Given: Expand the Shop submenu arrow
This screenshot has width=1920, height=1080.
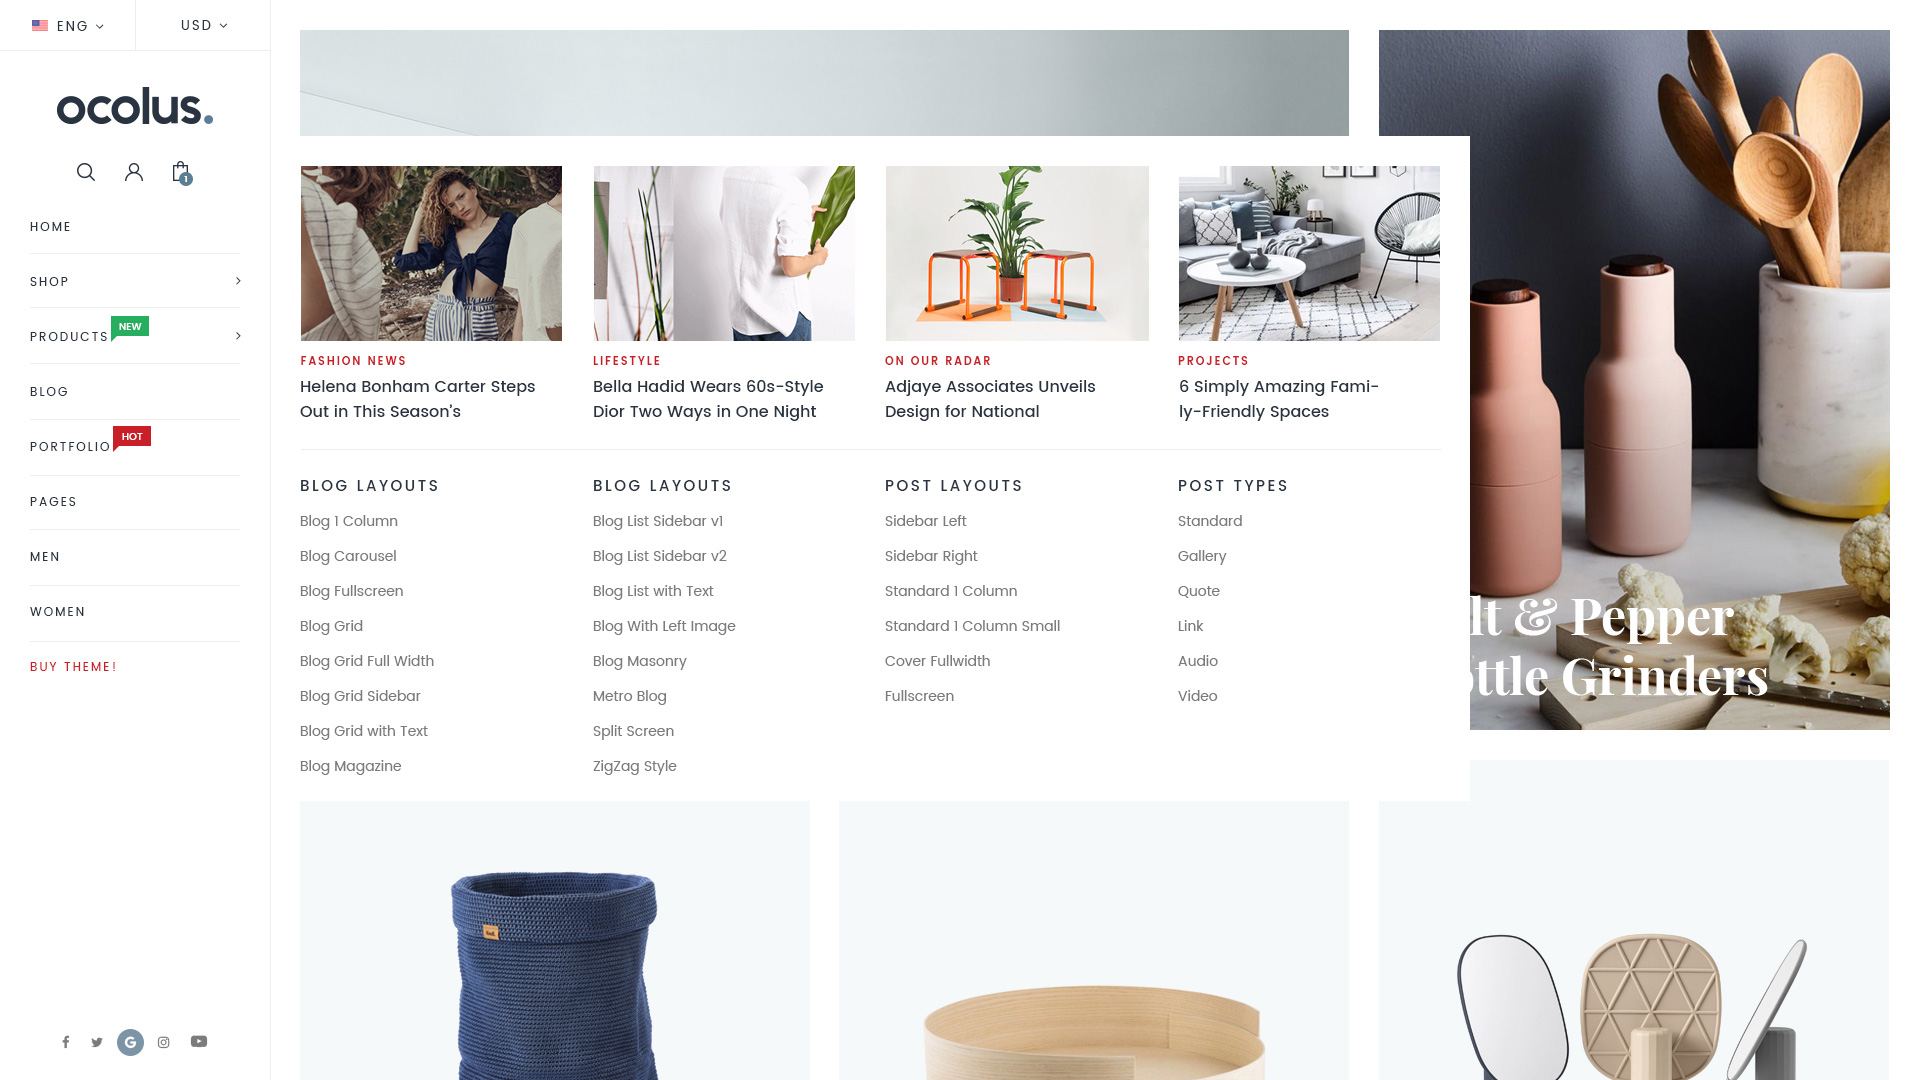Looking at the screenshot, I should pos(238,281).
